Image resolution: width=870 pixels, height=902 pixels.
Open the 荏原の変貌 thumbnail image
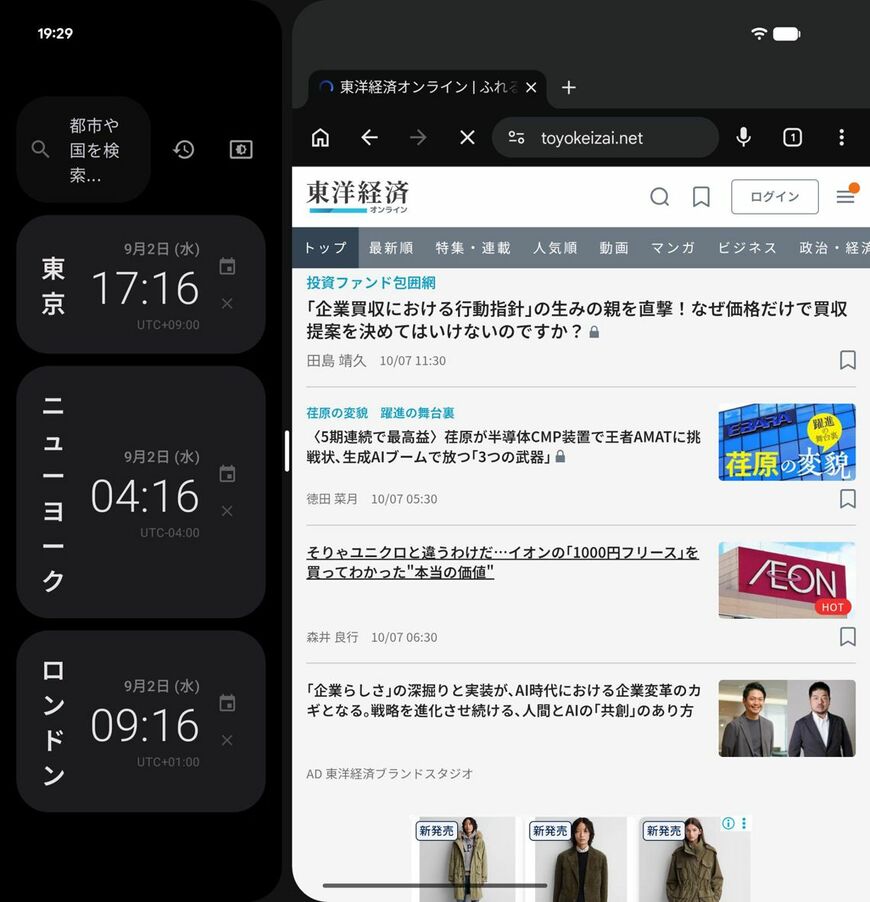pos(787,442)
